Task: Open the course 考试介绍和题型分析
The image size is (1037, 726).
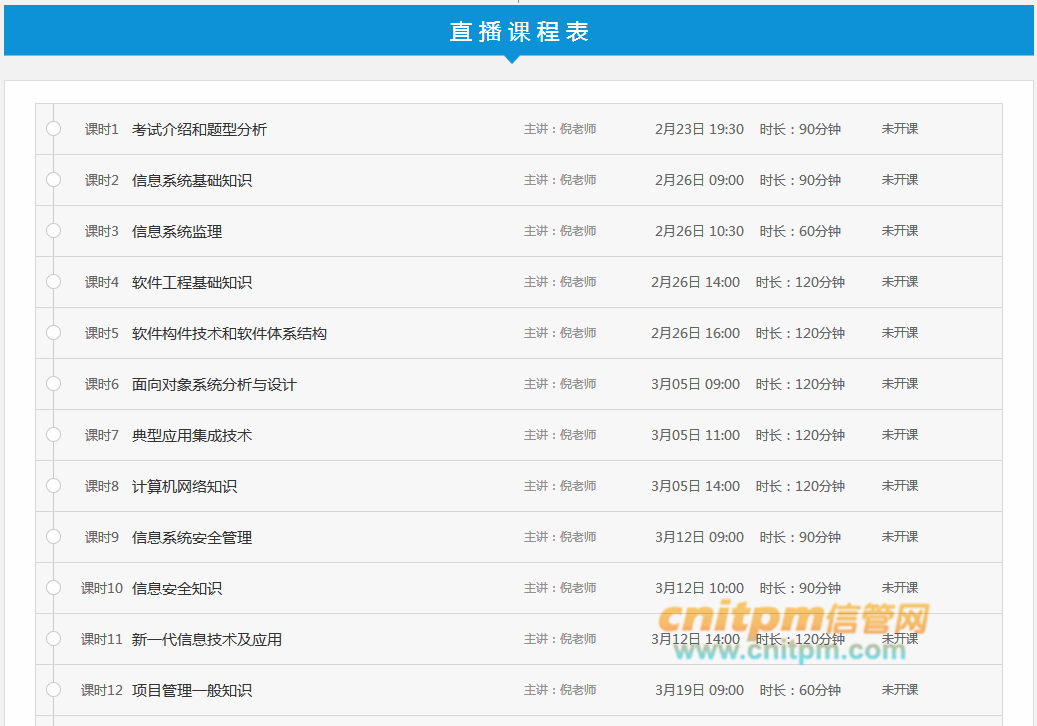Action: tap(199, 130)
